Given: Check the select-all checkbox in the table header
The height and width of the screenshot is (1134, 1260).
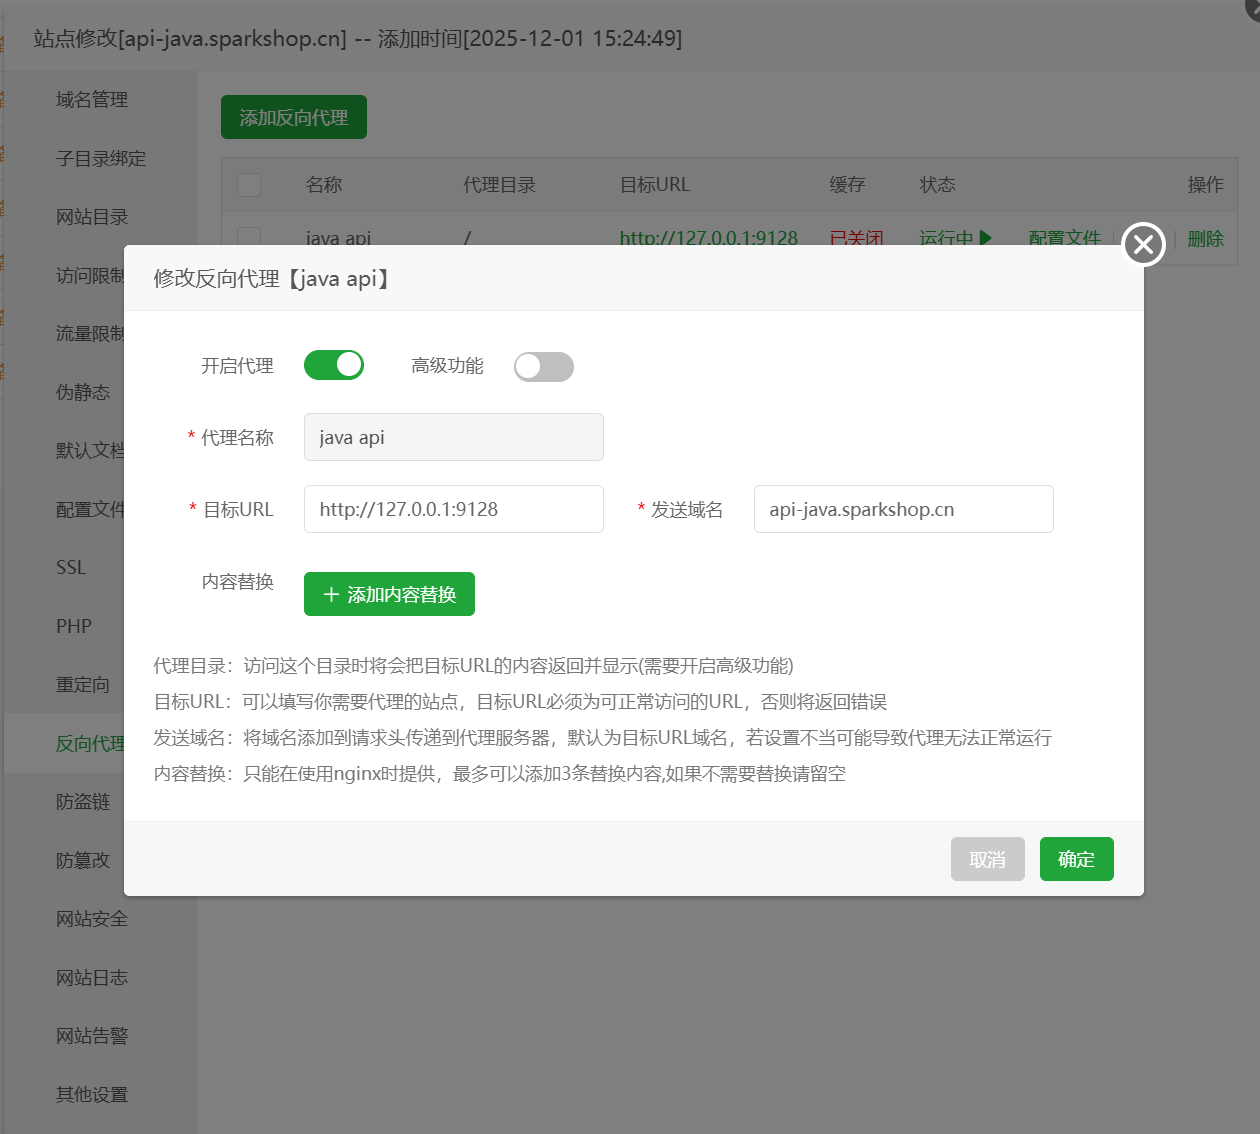Looking at the screenshot, I should (x=248, y=184).
